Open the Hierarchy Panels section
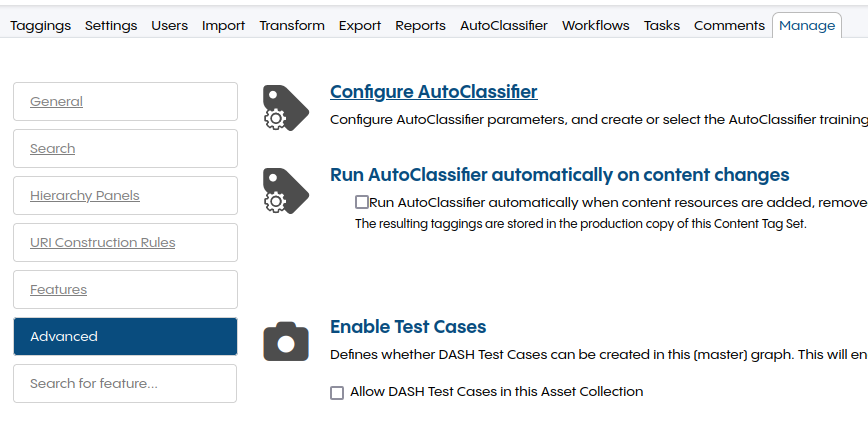 85,196
